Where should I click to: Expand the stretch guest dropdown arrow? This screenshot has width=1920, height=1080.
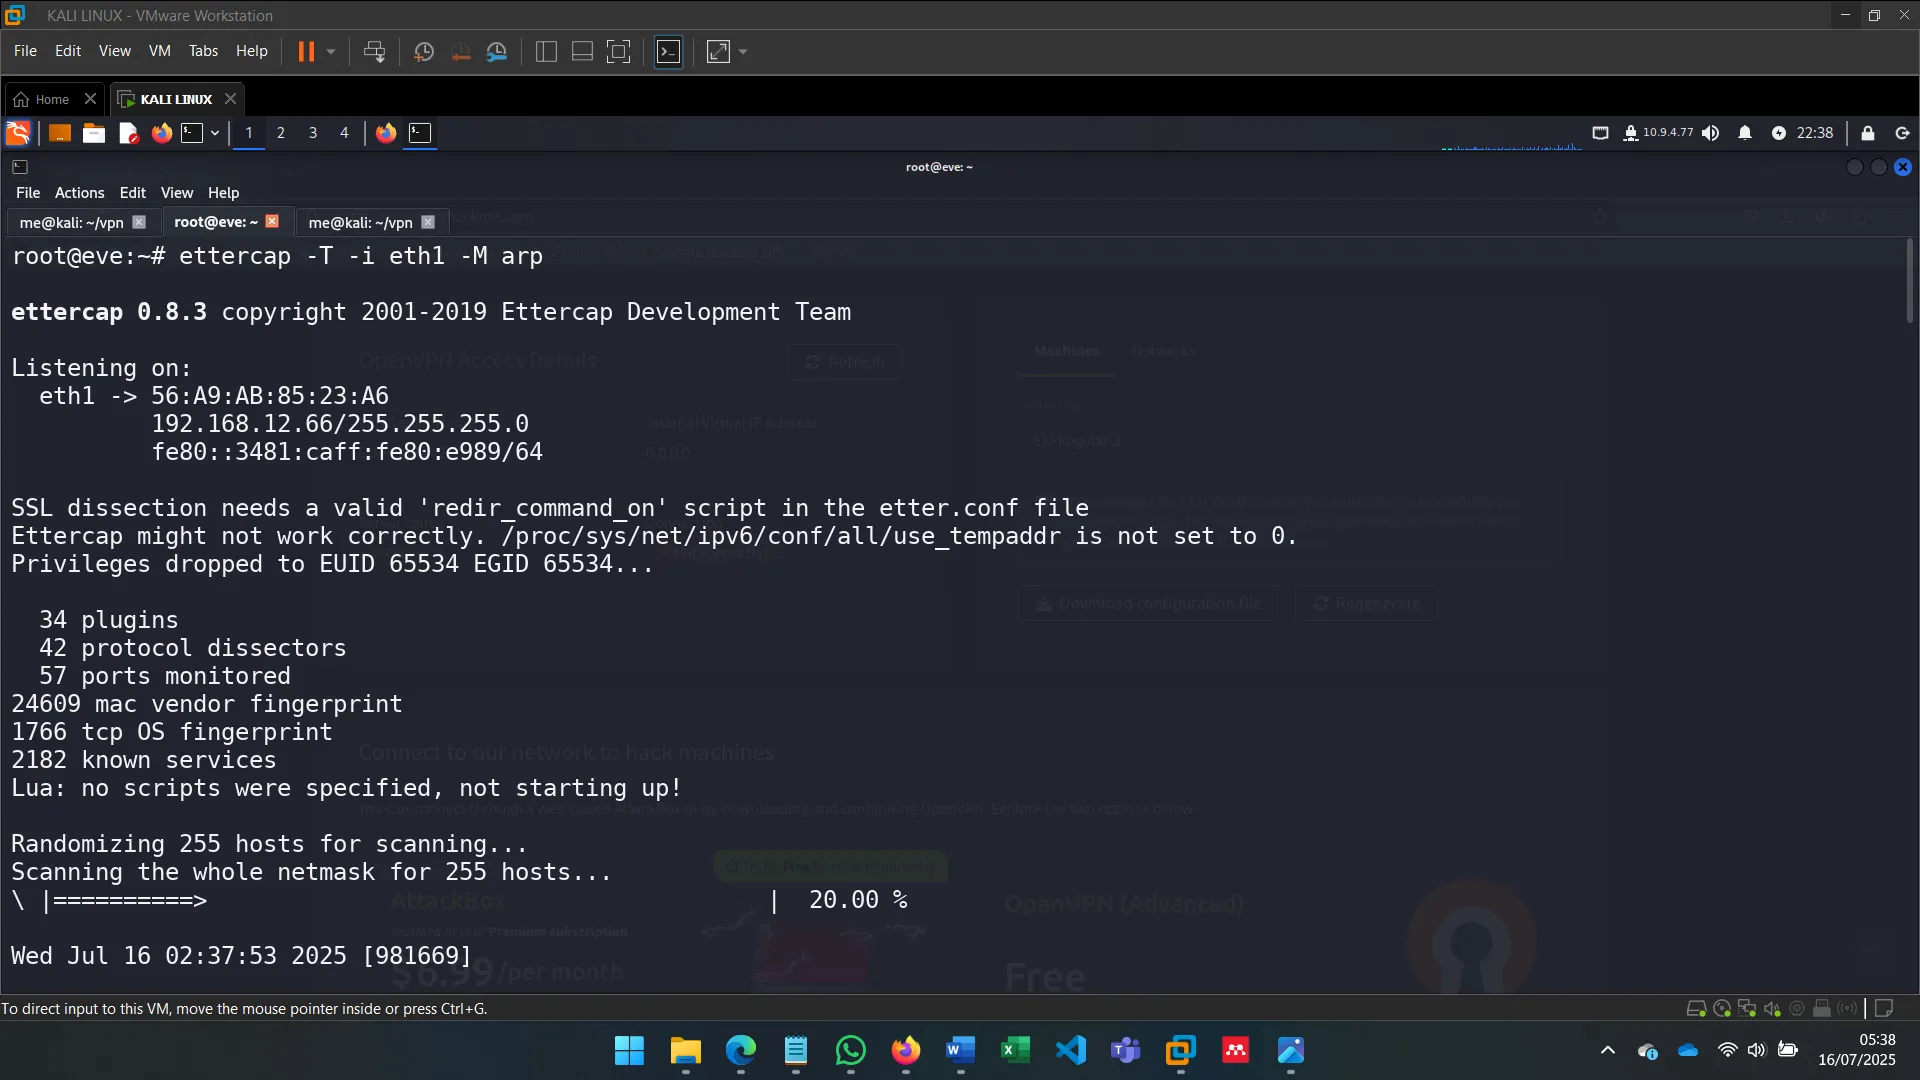743,52
